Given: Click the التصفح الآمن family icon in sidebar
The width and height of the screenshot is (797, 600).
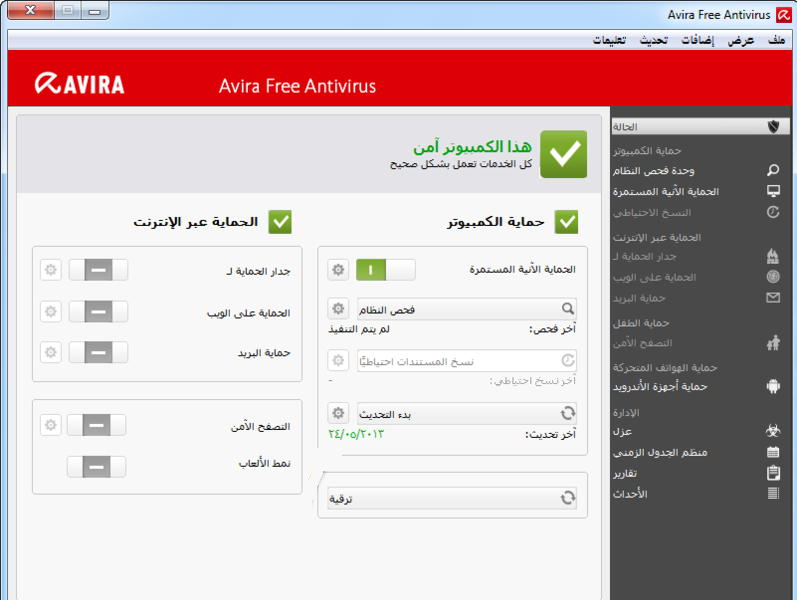Looking at the screenshot, I should point(773,343).
